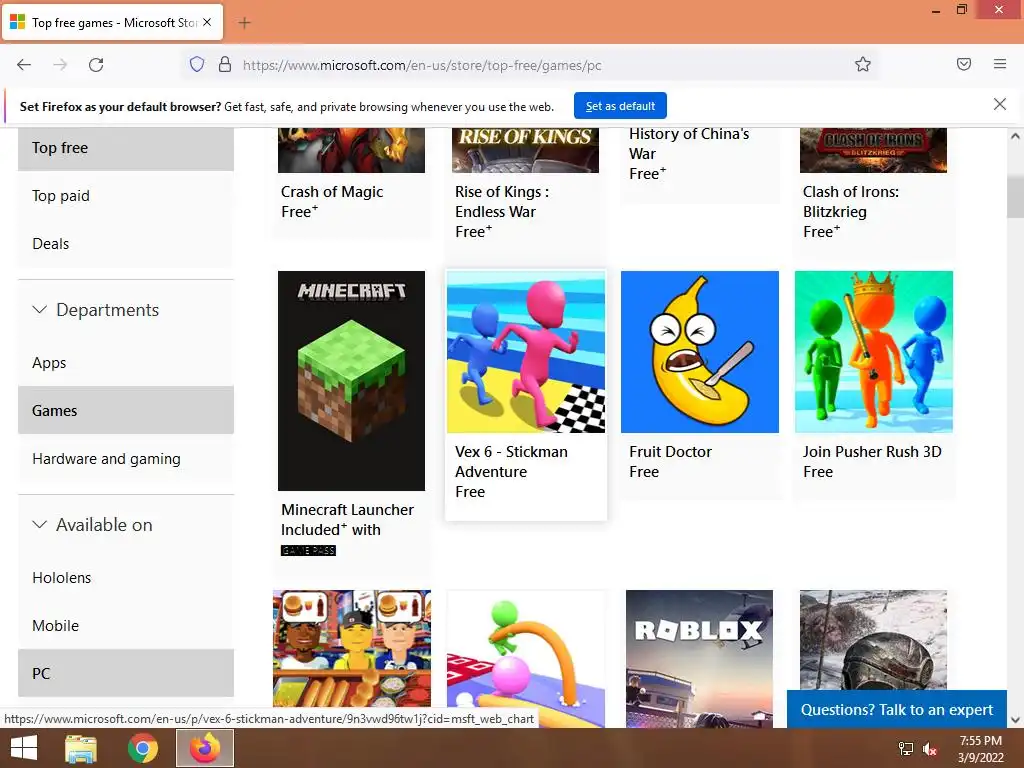Filter by Mobile platform
The width and height of the screenshot is (1024, 768).
point(126,626)
